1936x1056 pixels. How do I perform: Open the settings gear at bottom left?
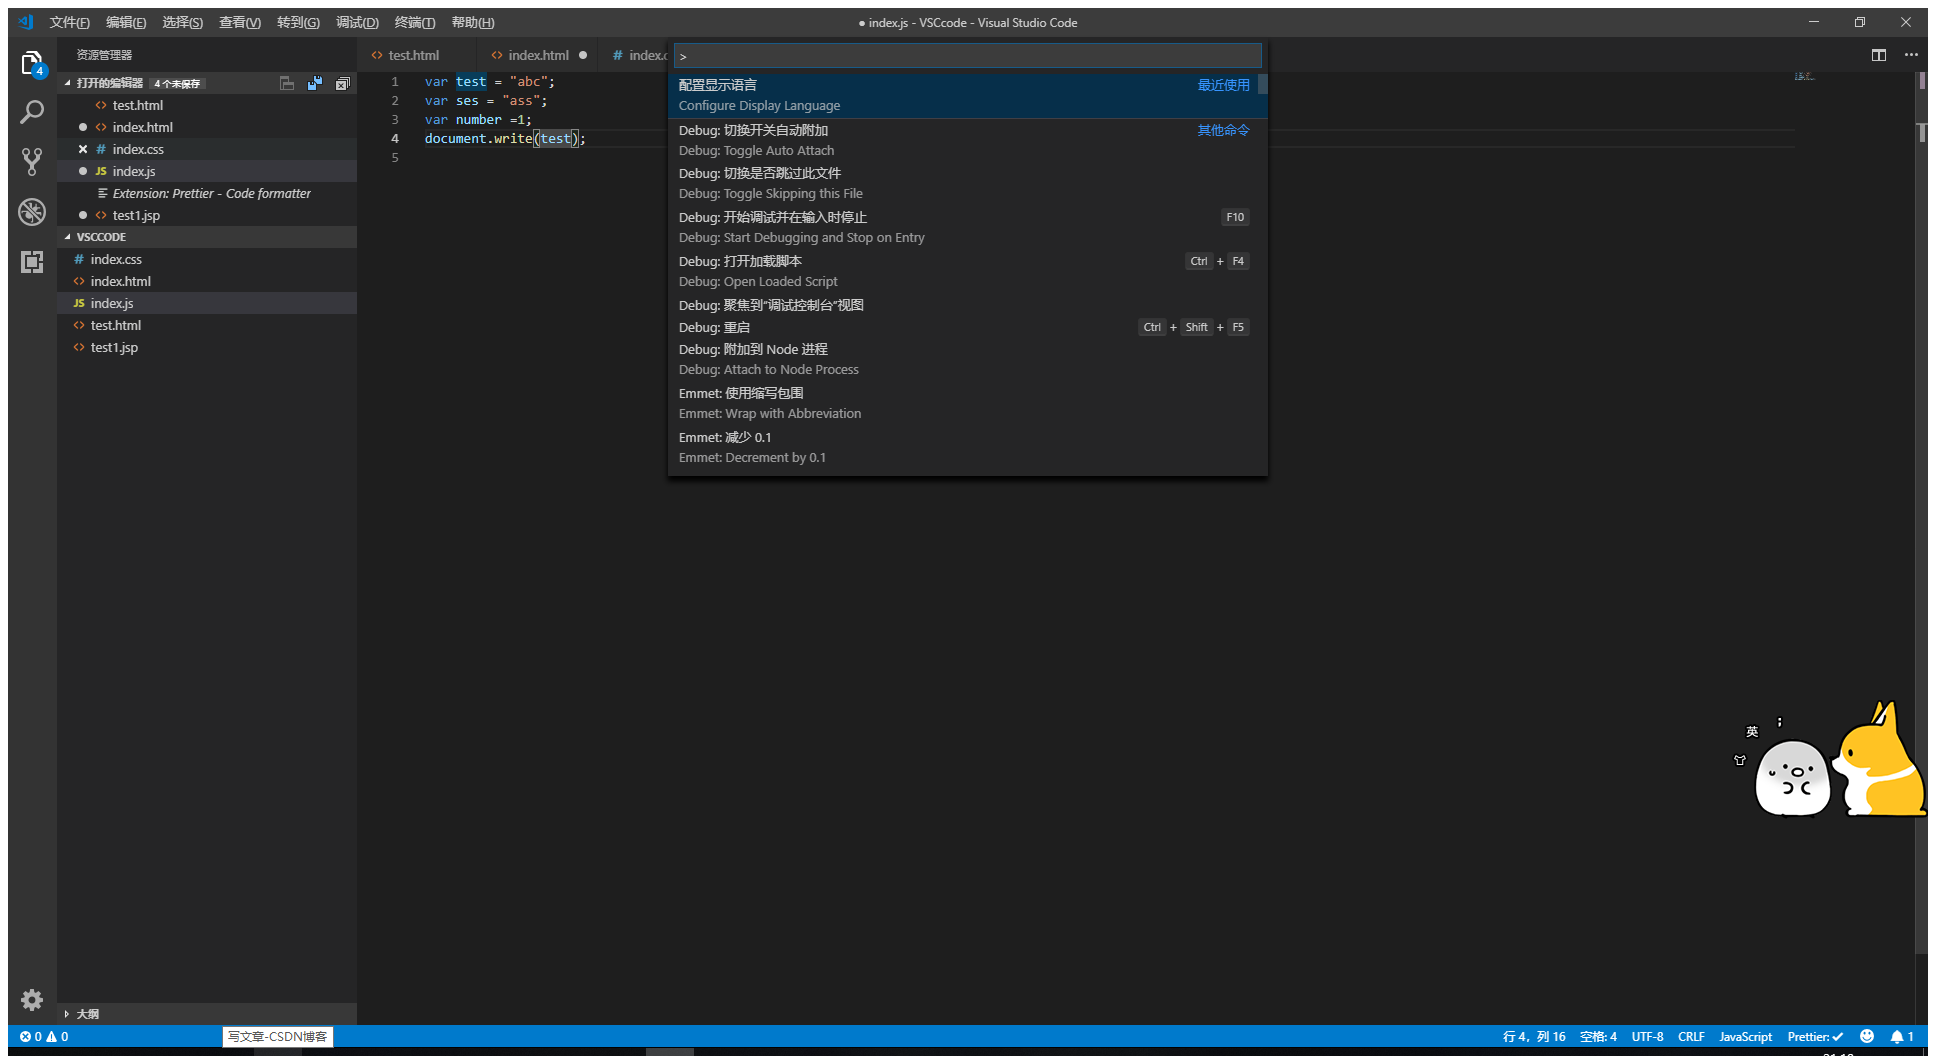tap(32, 1000)
